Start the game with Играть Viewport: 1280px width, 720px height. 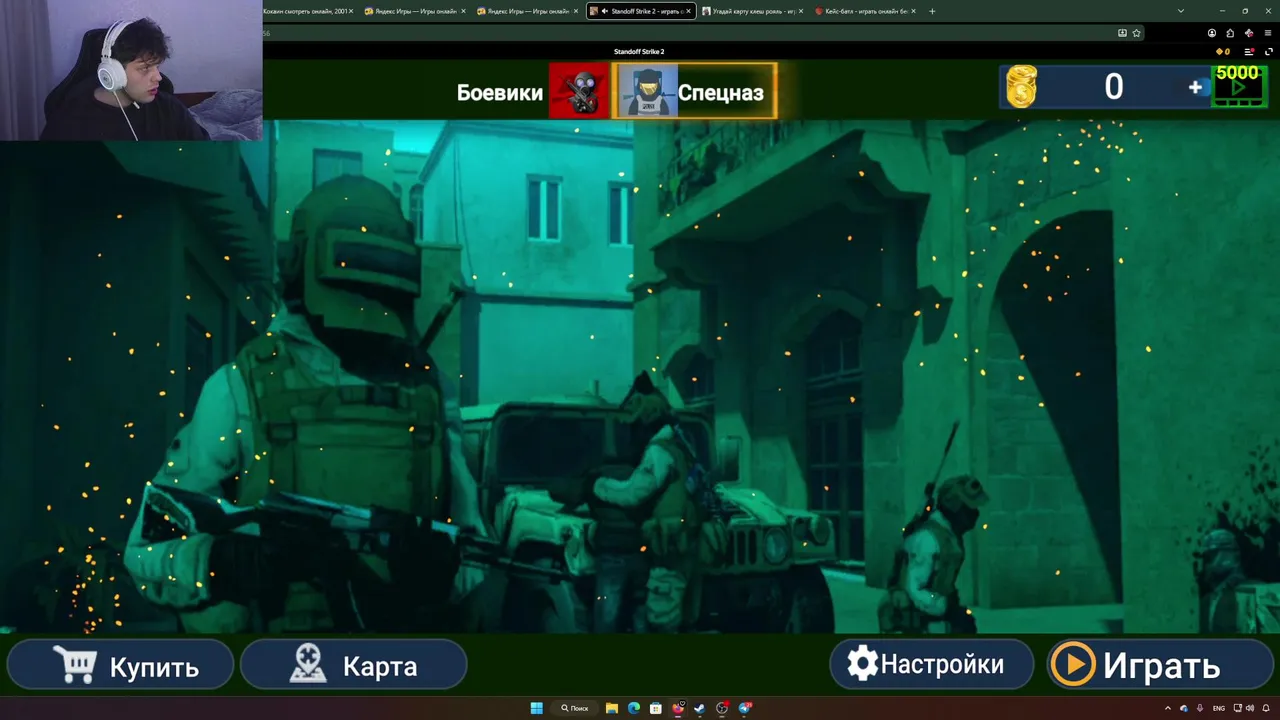click(x=1160, y=665)
